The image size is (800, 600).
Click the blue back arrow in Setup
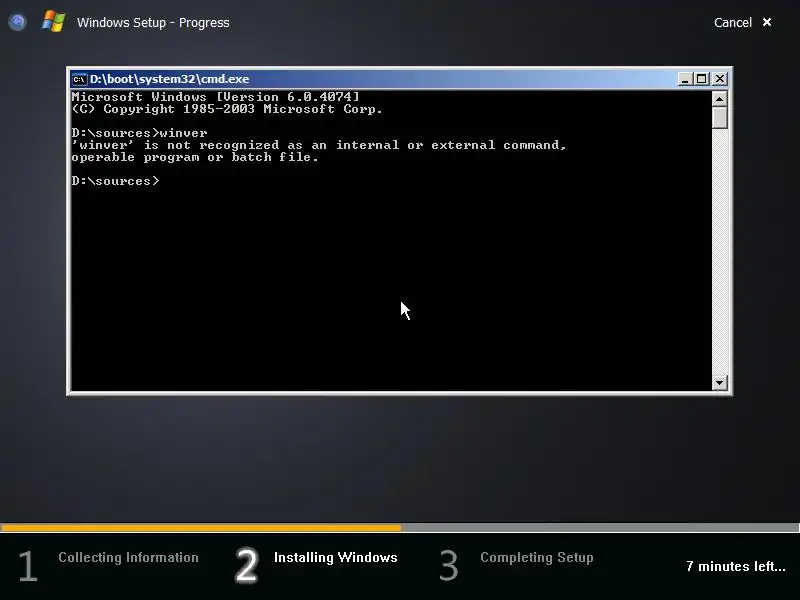17,22
